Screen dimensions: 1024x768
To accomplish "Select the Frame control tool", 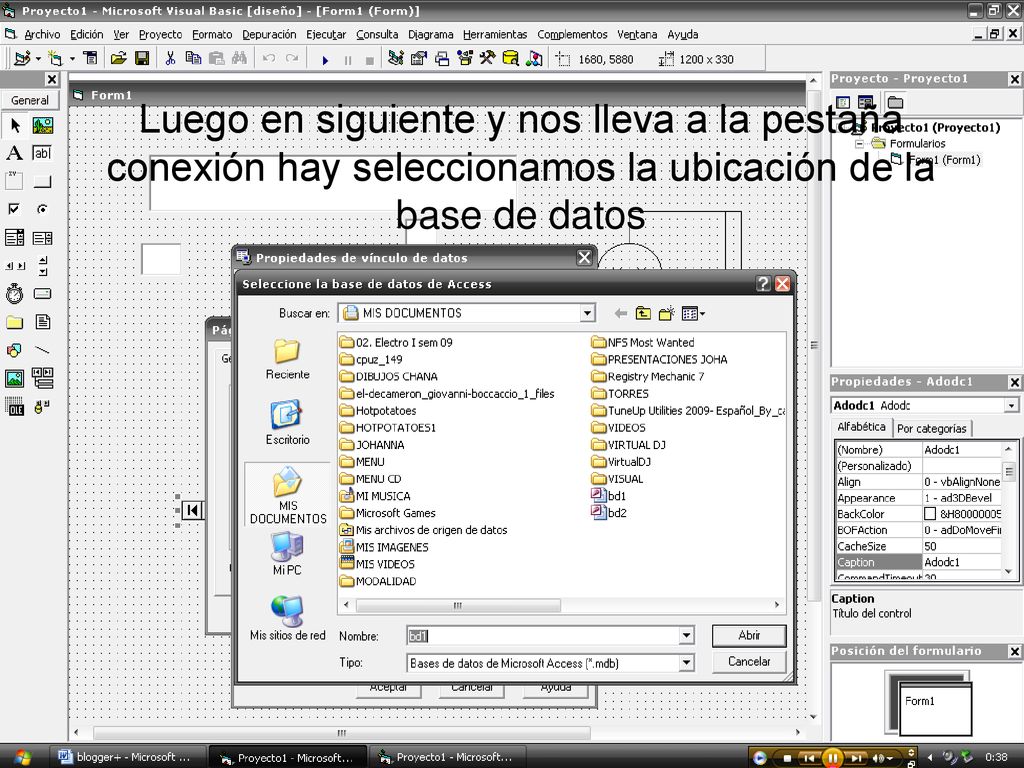I will click(14, 181).
